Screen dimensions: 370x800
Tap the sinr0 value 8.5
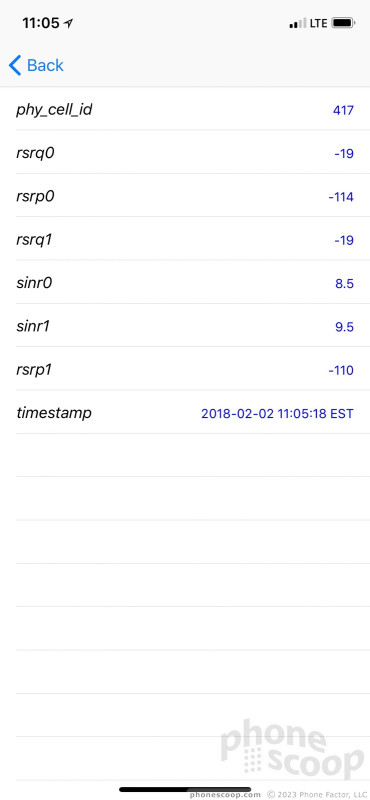click(x=344, y=284)
